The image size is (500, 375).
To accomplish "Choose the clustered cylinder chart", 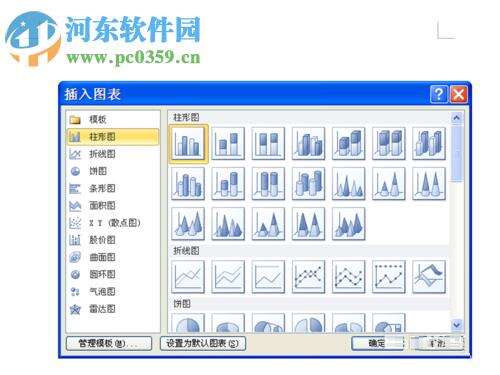I will pos(188,184).
